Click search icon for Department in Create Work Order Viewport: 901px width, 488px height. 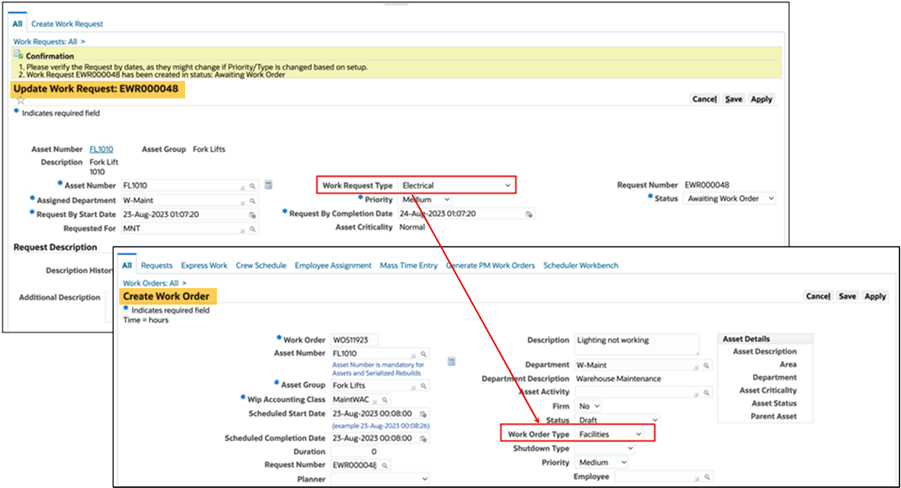click(x=706, y=366)
